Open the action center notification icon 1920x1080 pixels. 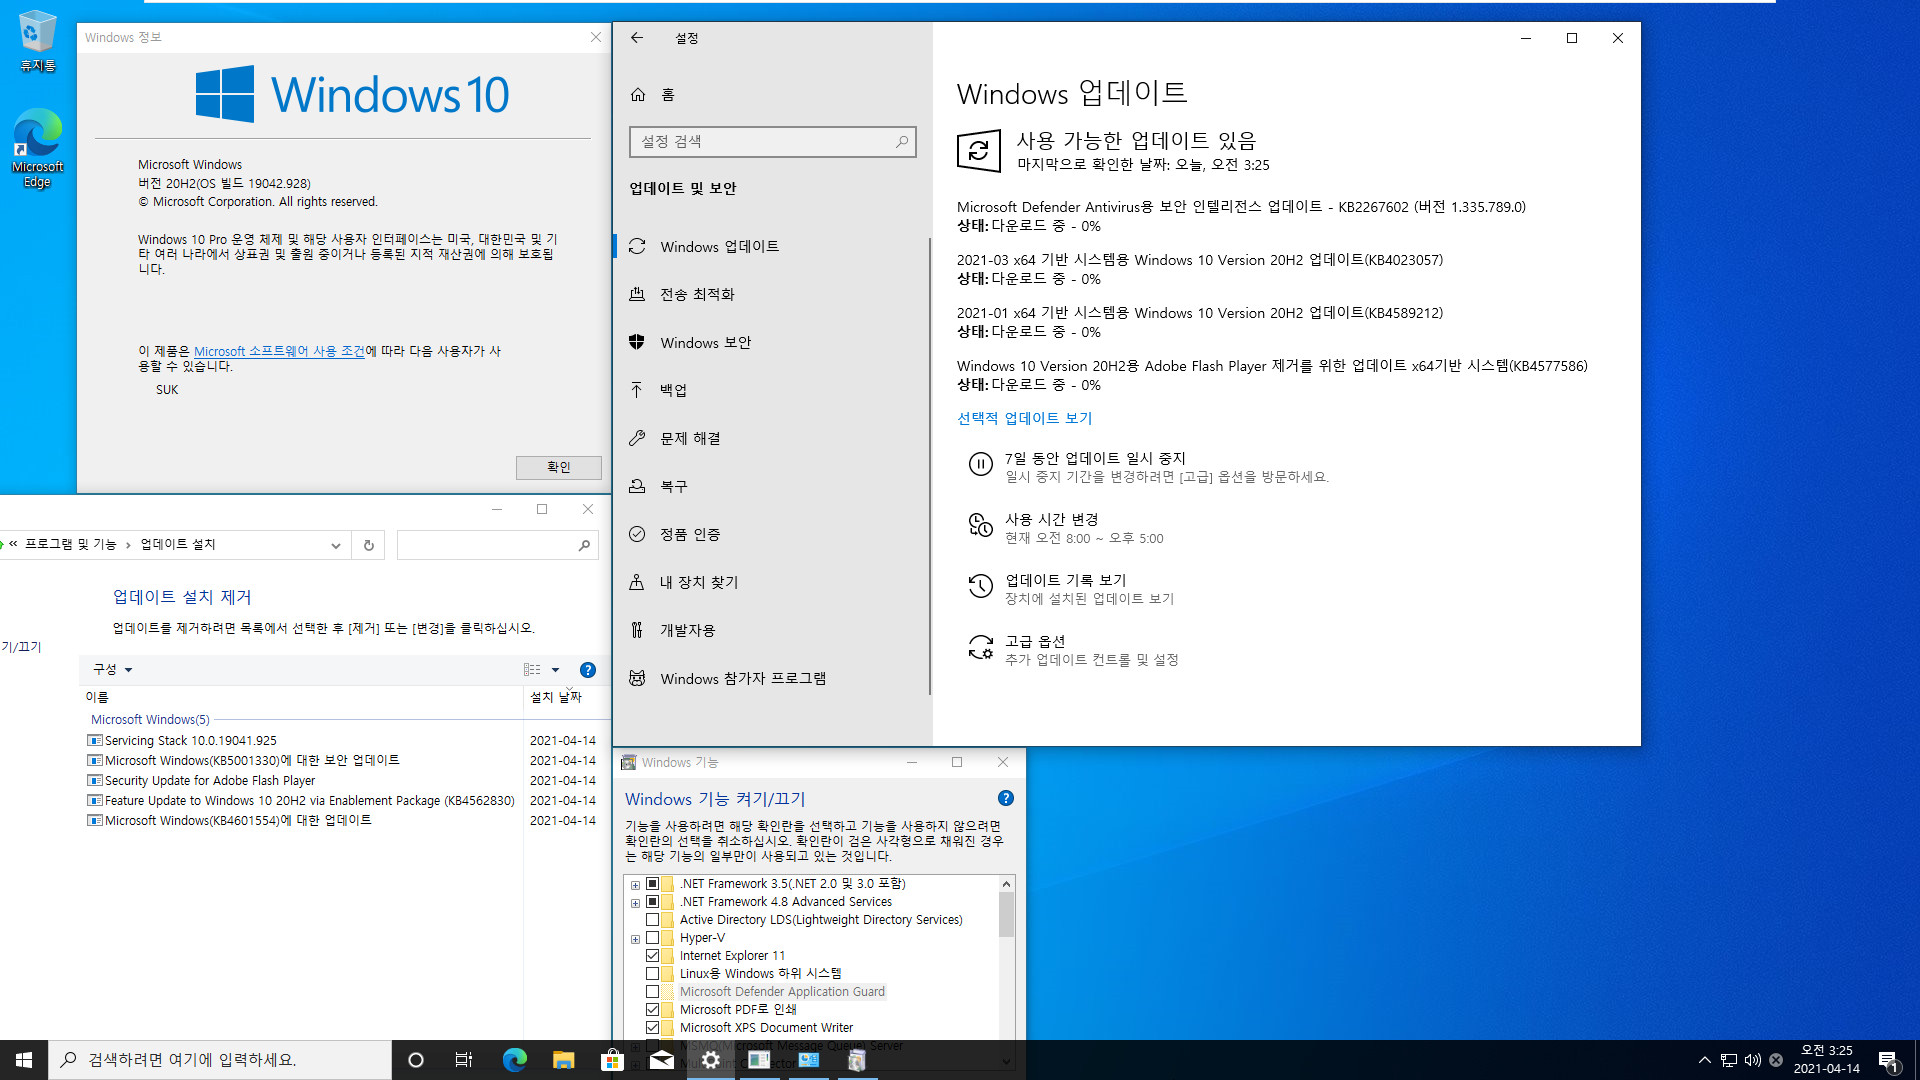(1889, 1060)
